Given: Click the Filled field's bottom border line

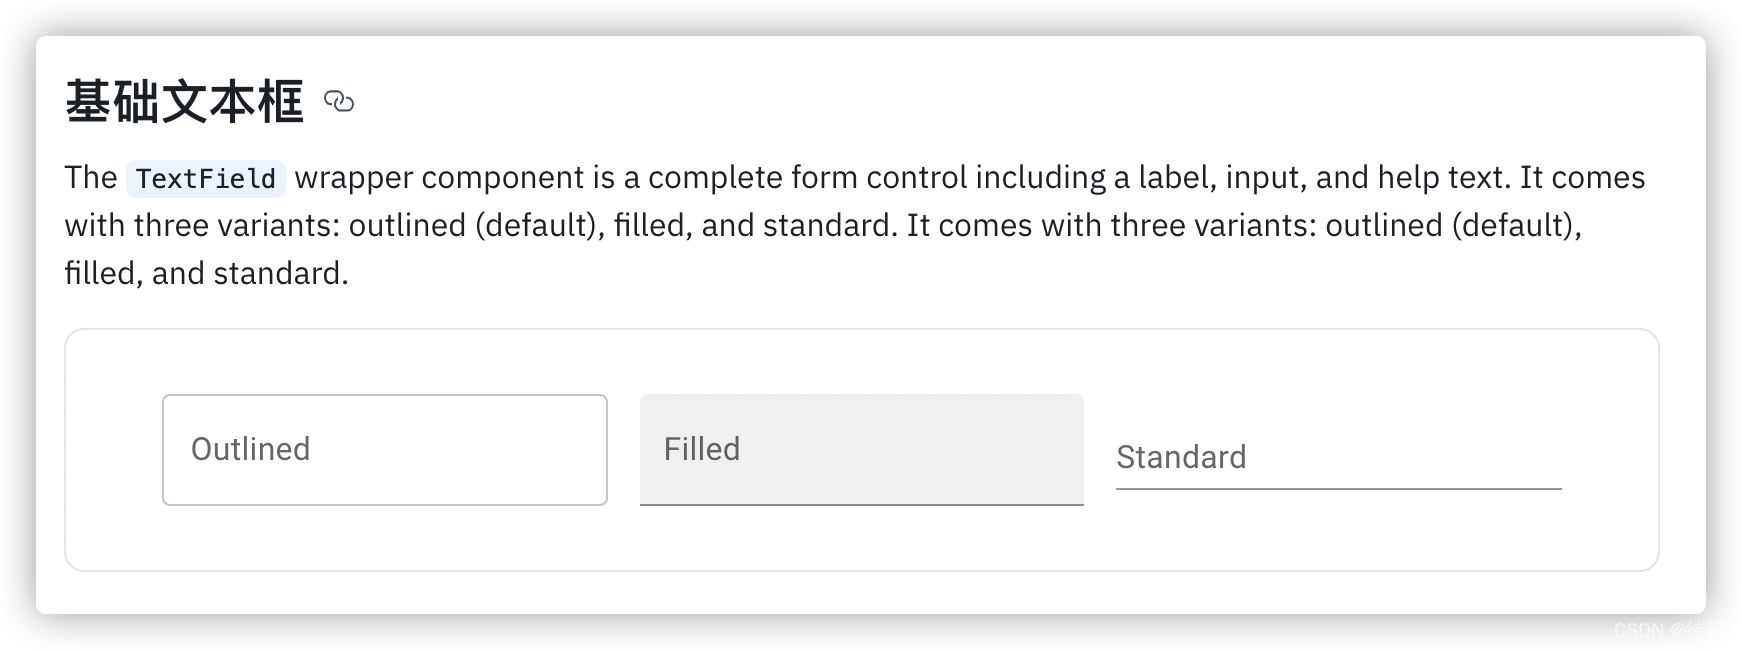Looking at the screenshot, I should pos(860,506).
